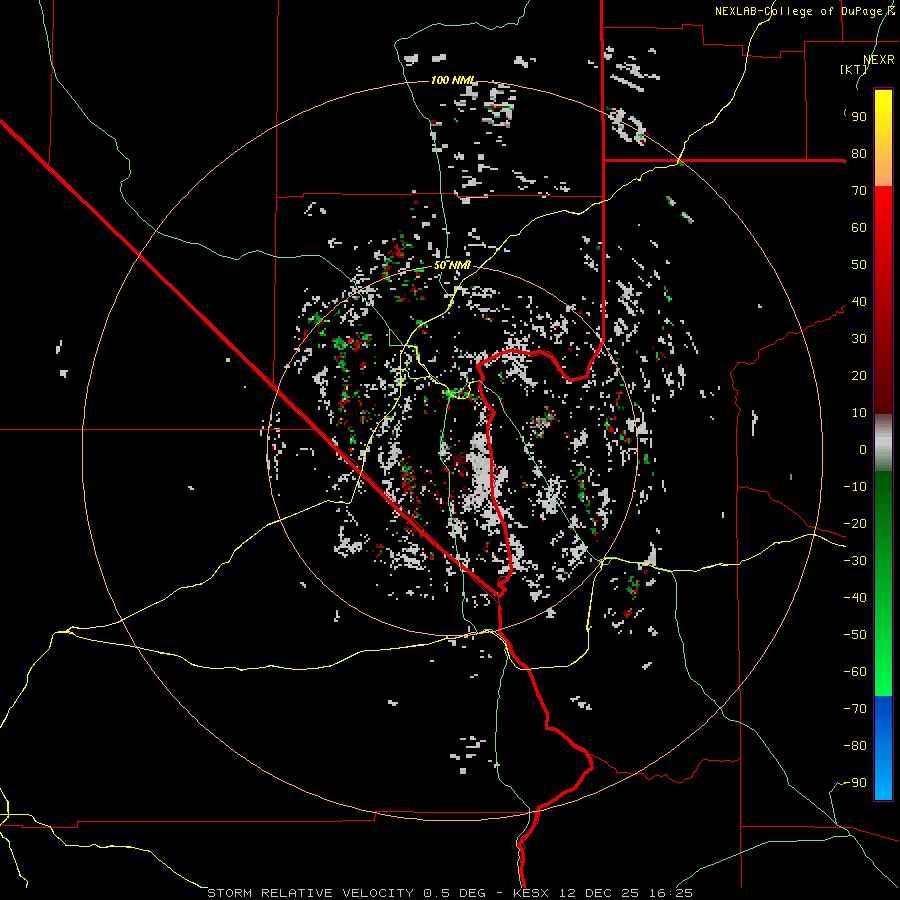This screenshot has width=900, height=900.
Task: Click the -20 scale value
Action: click(x=855, y=524)
